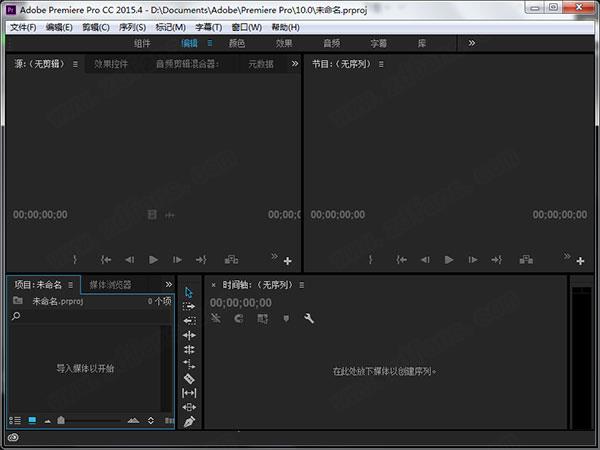This screenshot has height=450, width=600.
Task: Open Program panel menu icon
Action: 381,64
